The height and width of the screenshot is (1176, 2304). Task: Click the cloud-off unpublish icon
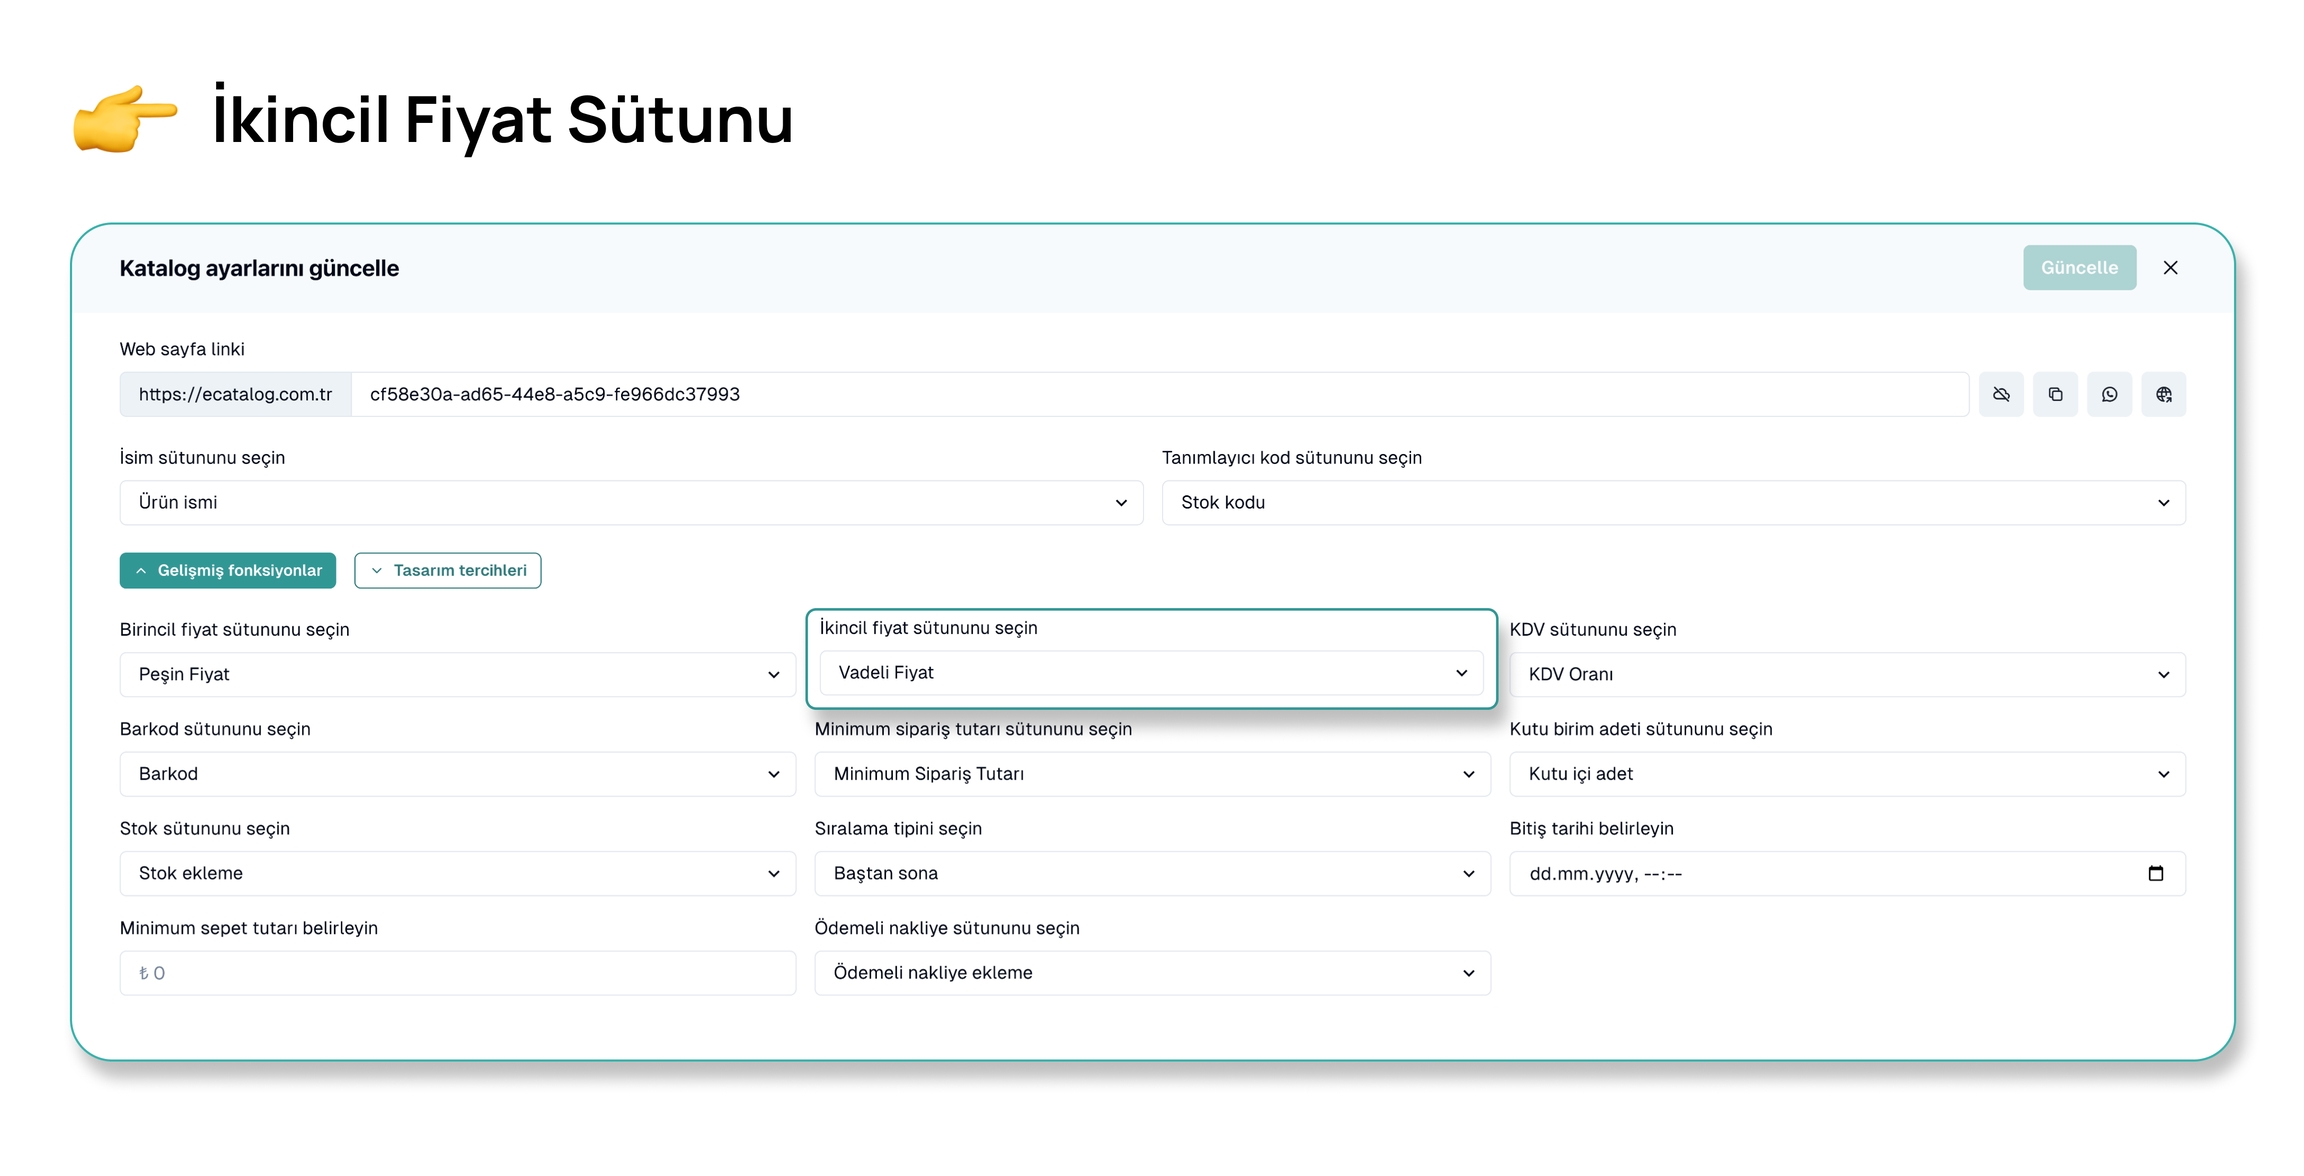click(2000, 394)
